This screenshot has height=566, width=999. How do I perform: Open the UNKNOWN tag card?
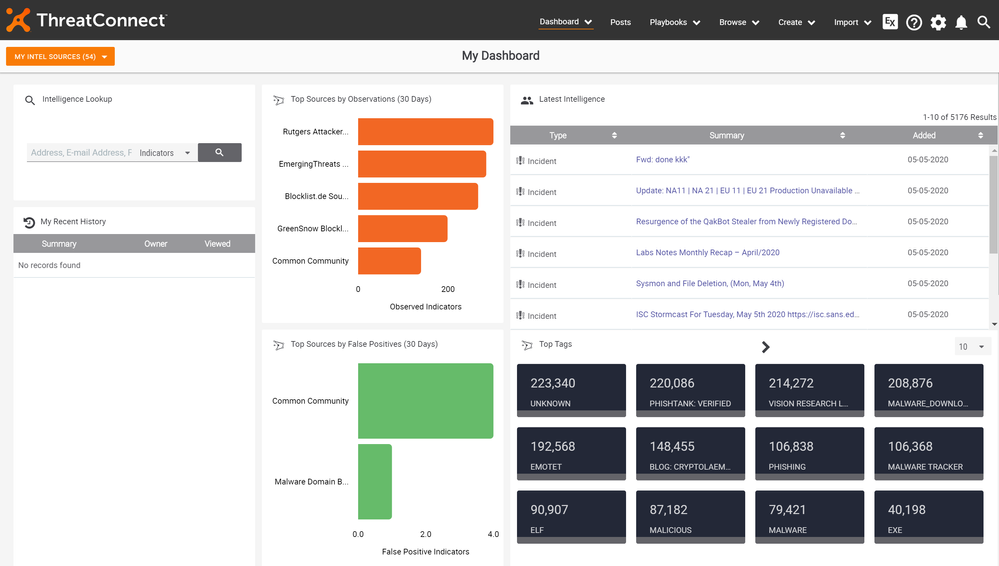point(571,390)
